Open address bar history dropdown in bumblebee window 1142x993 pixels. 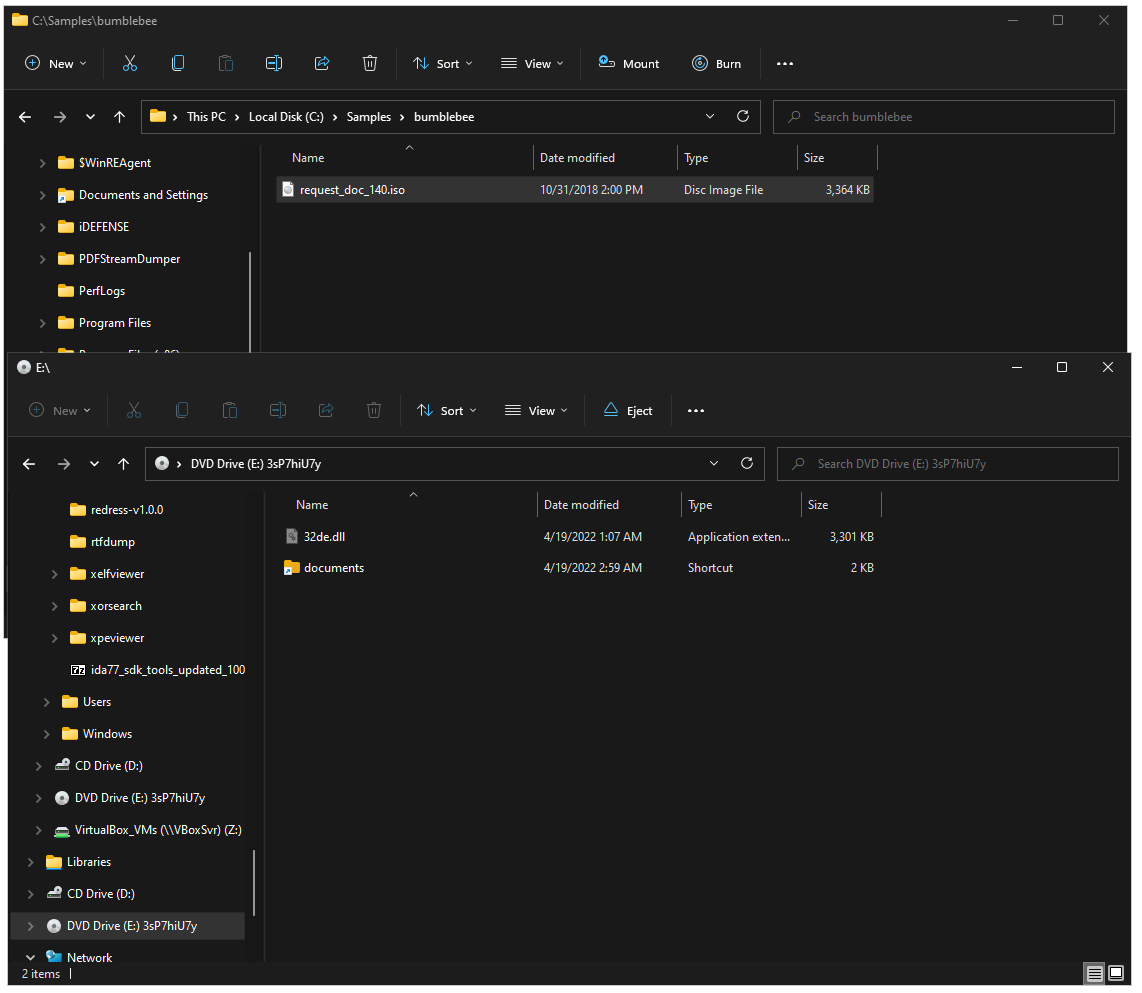pyautogui.click(x=710, y=117)
